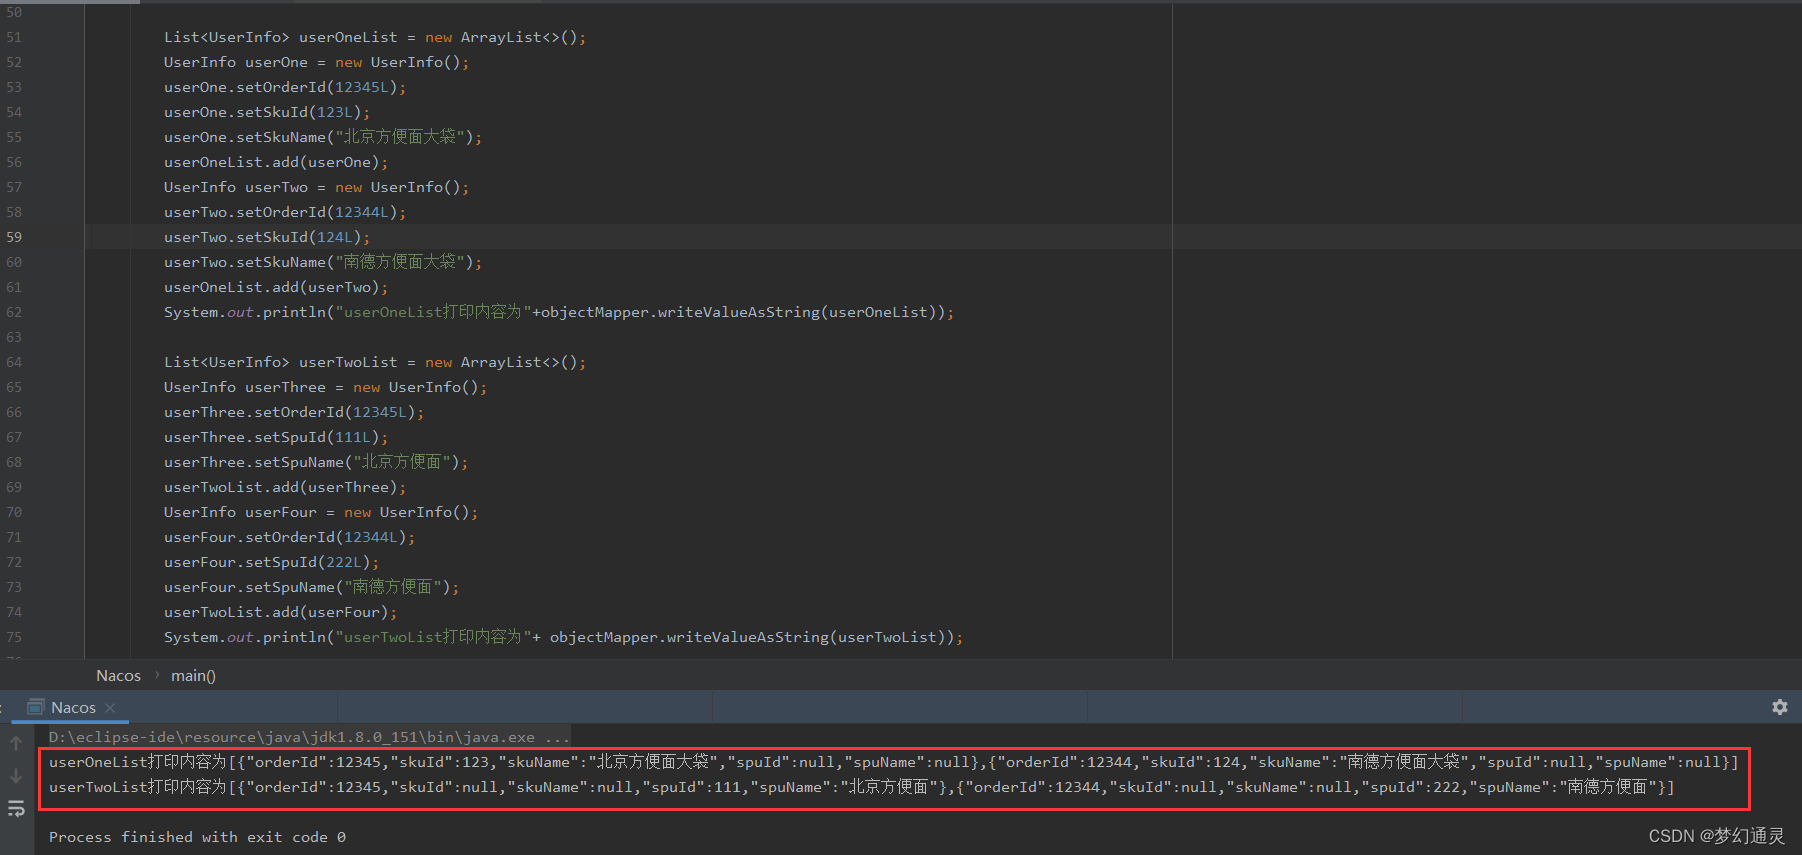Click the main() breadcrumb
This screenshot has height=855, width=1802.
click(x=193, y=676)
